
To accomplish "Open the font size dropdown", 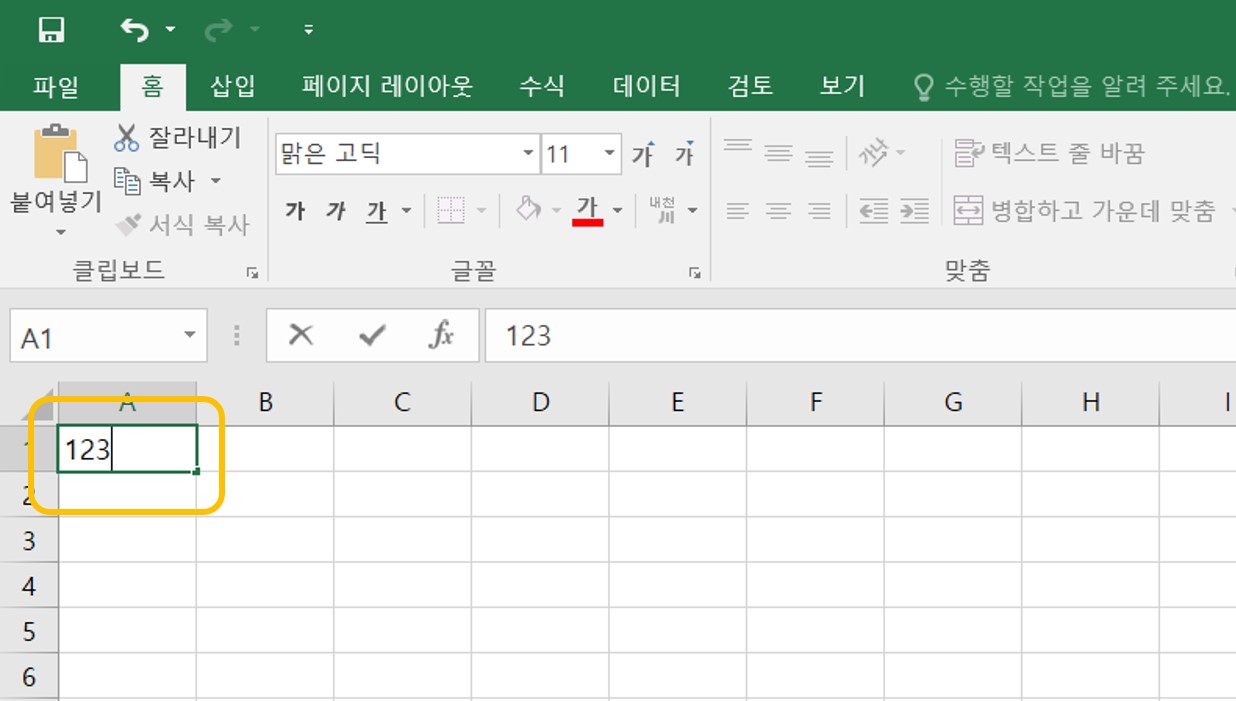I will [x=609, y=154].
